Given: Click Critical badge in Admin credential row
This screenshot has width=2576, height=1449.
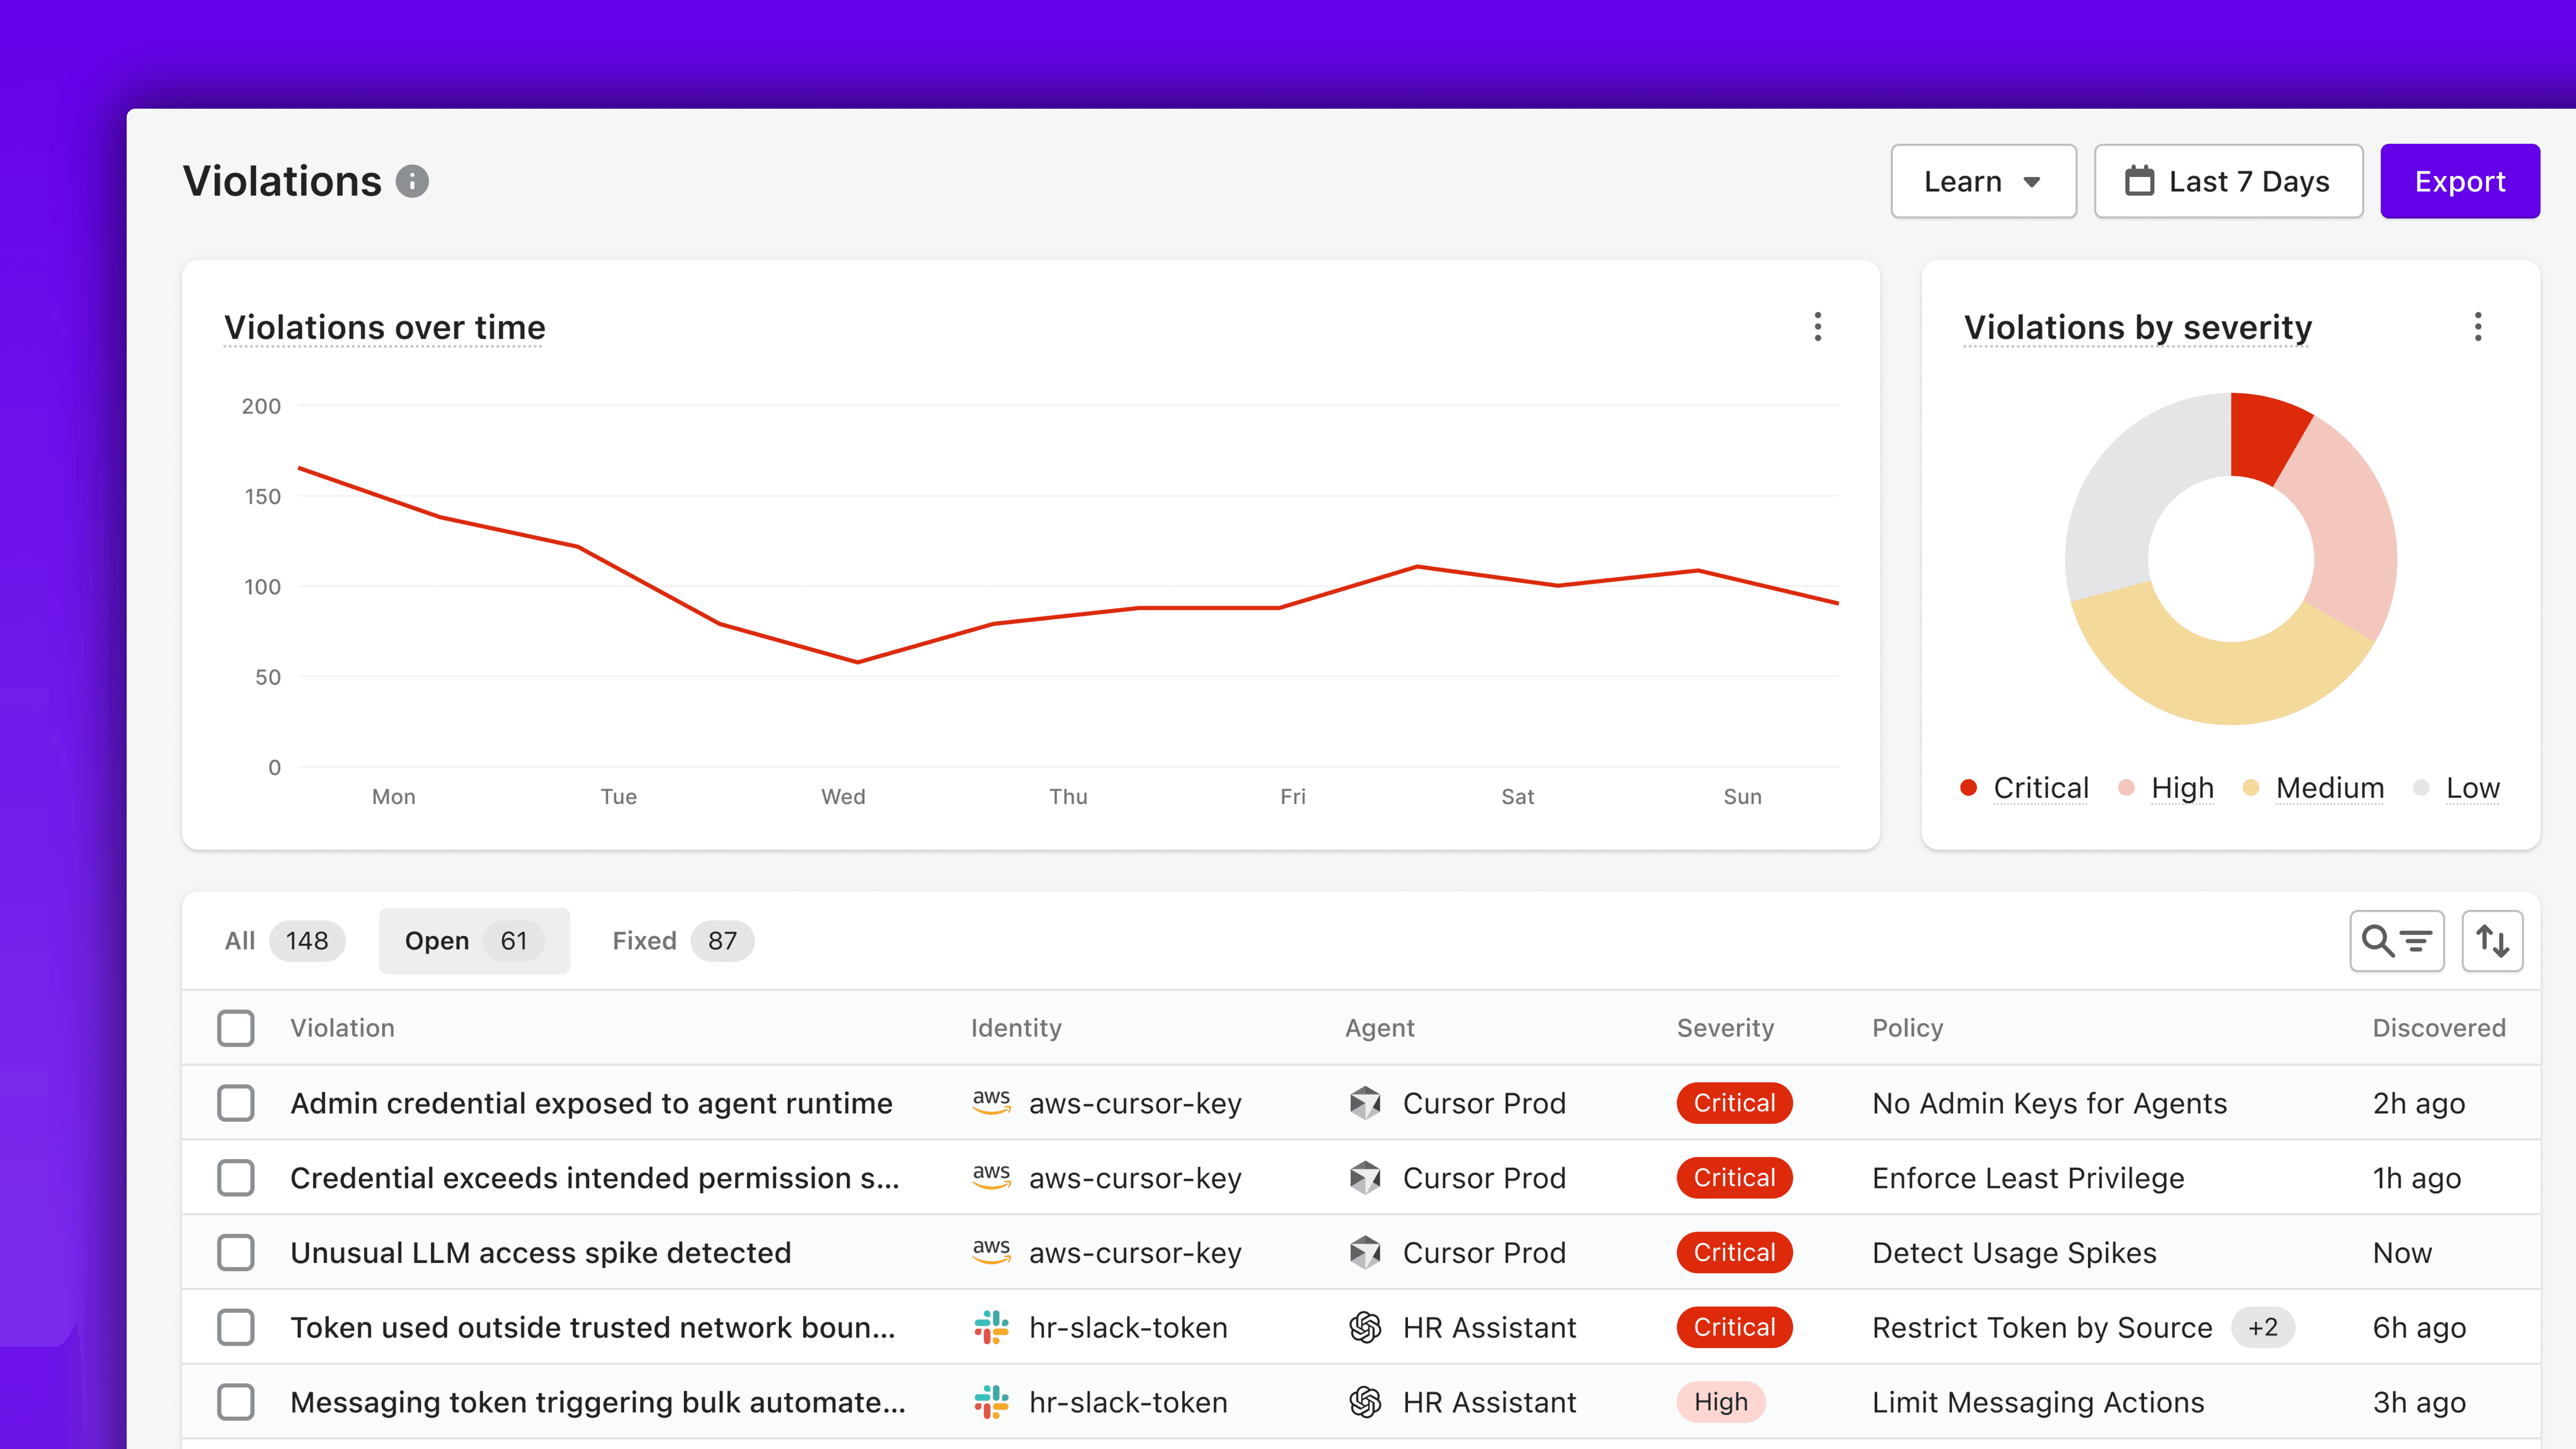Looking at the screenshot, I should (1734, 1103).
